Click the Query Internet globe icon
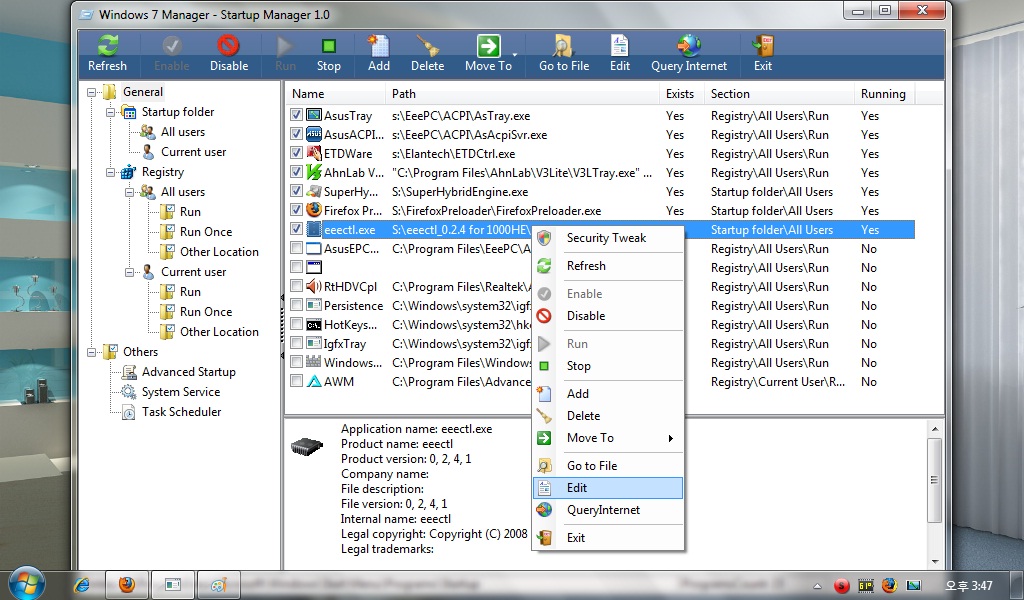1024x600 pixels. (688, 45)
